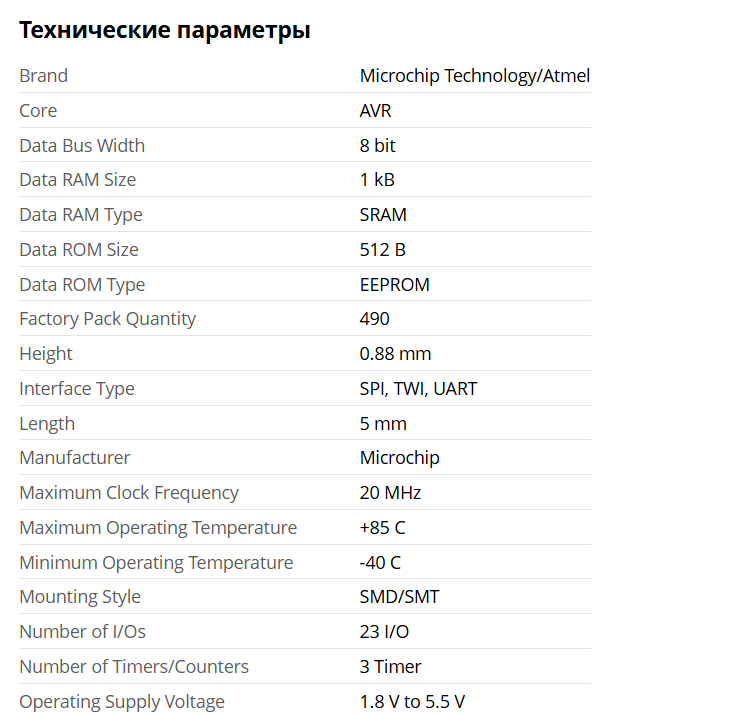Click the Factory Pack Quantity label
The image size is (730, 715).
tap(108, 319)
